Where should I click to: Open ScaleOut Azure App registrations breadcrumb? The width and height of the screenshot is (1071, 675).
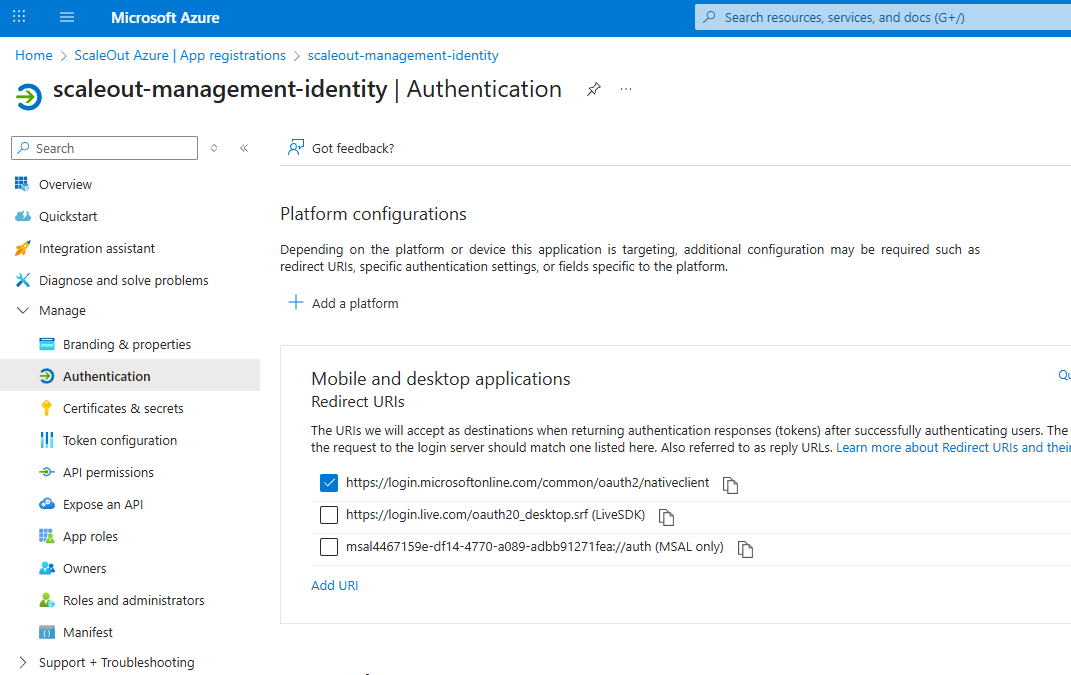[180, 55]
